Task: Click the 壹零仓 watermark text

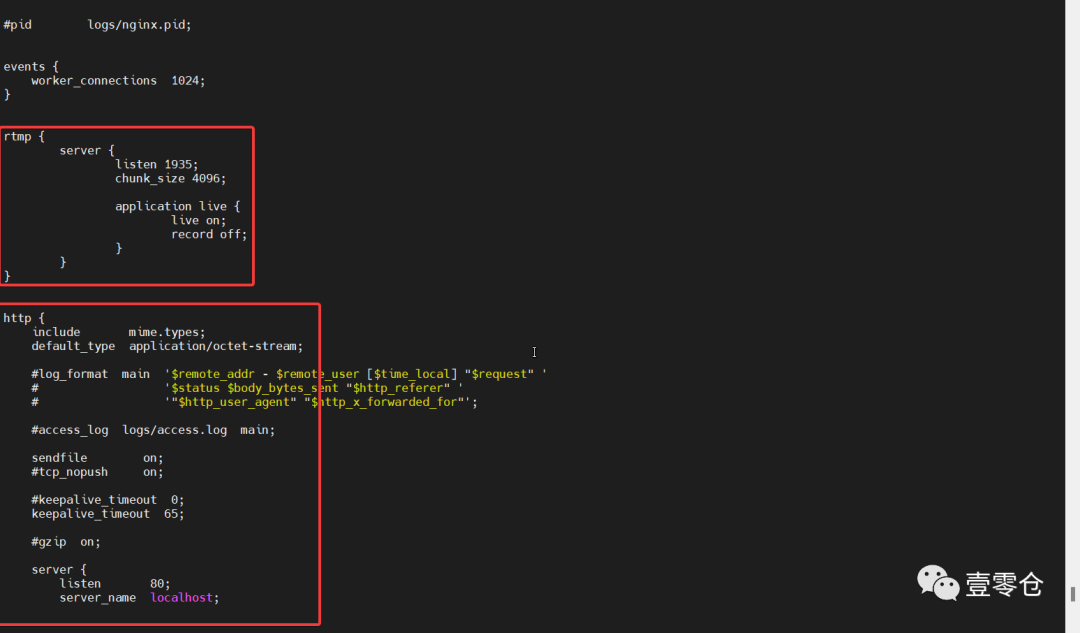Action: [x=1004, y=584]
